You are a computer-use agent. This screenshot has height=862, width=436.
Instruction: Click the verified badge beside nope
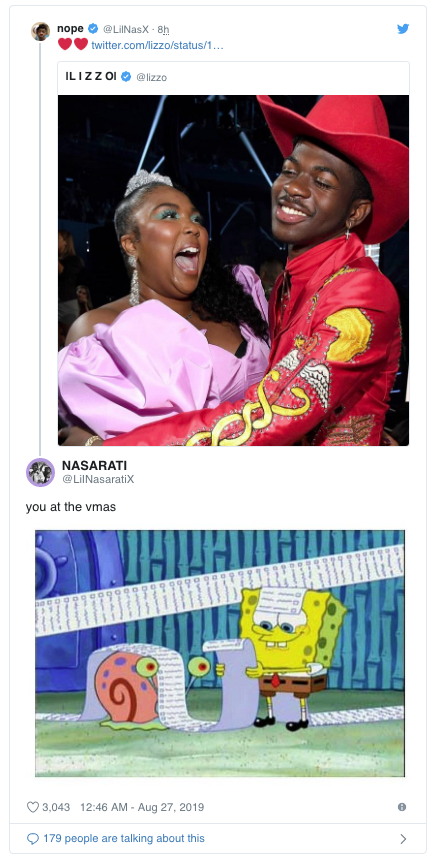pos(93,29)
